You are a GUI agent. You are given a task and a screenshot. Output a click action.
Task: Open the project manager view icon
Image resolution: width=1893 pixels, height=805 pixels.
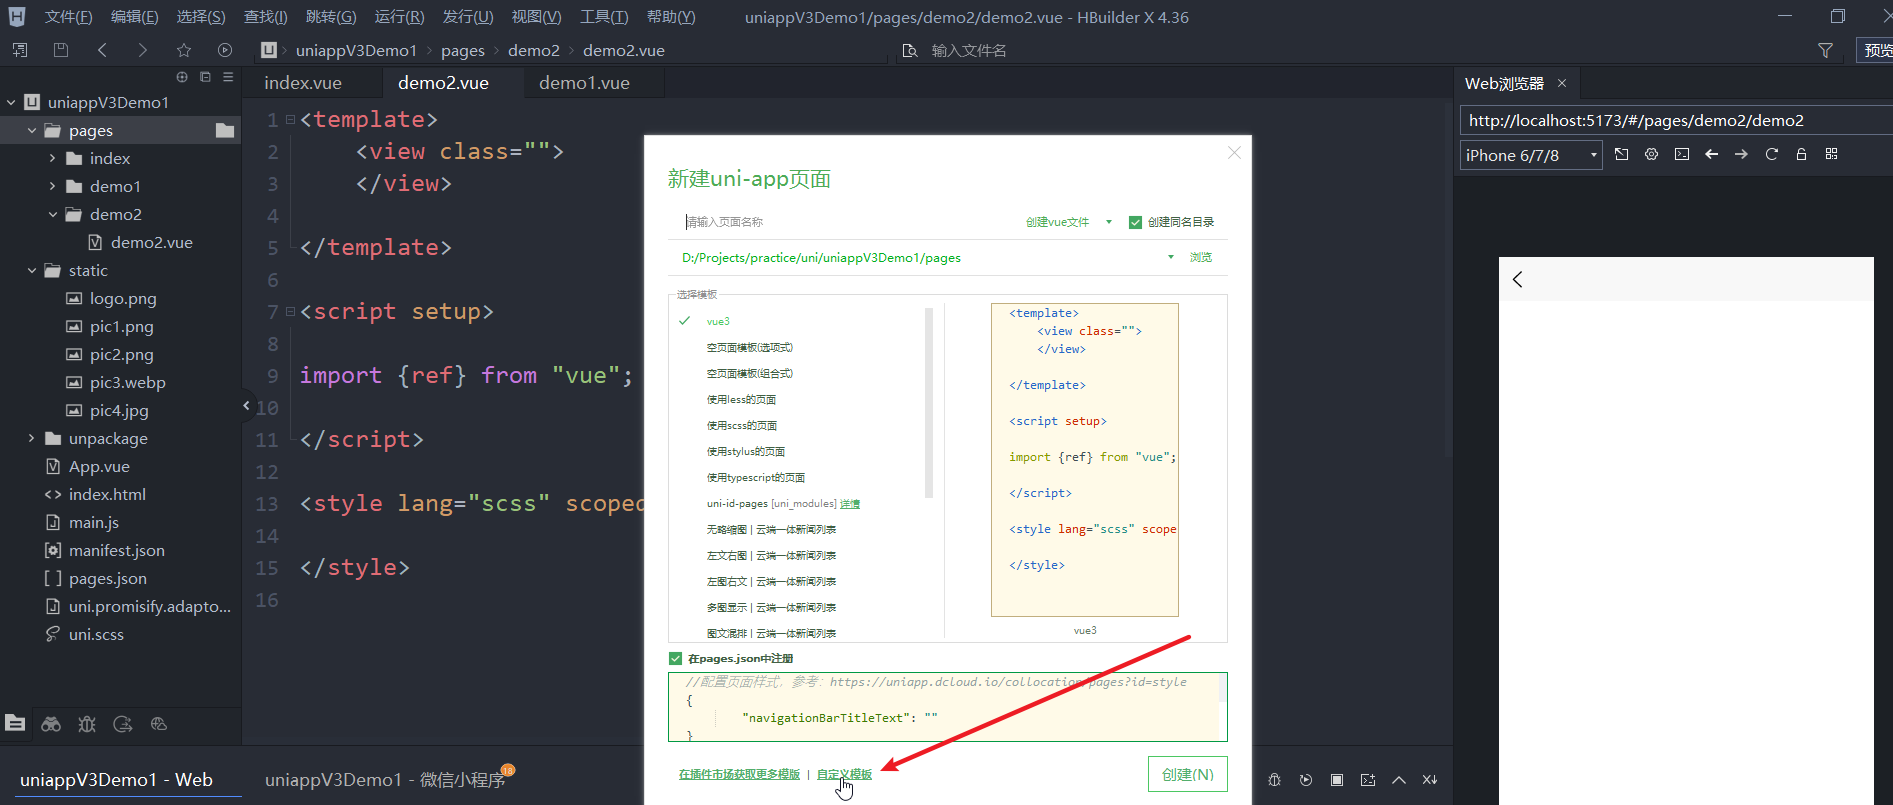[x=15, y=723]
